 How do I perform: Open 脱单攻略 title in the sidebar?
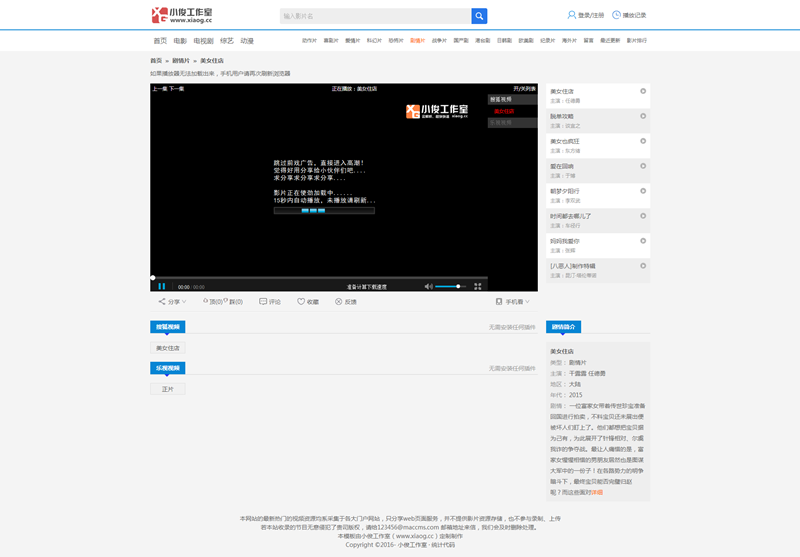tap(562, 116)
